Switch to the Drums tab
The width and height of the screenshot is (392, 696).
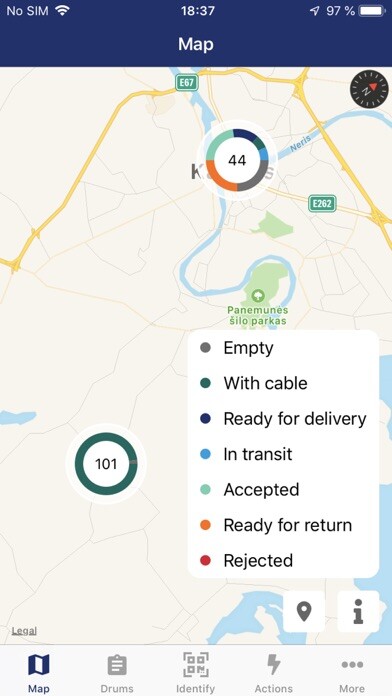[x=117, y=674]
